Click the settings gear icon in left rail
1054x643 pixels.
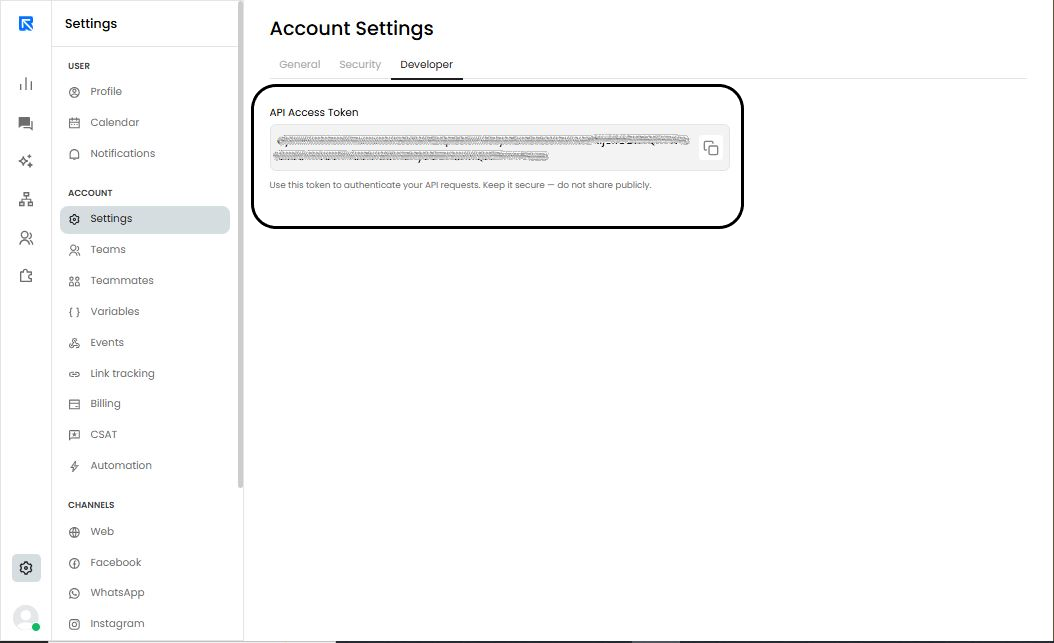pyautogui.click(x=26, y=568)
